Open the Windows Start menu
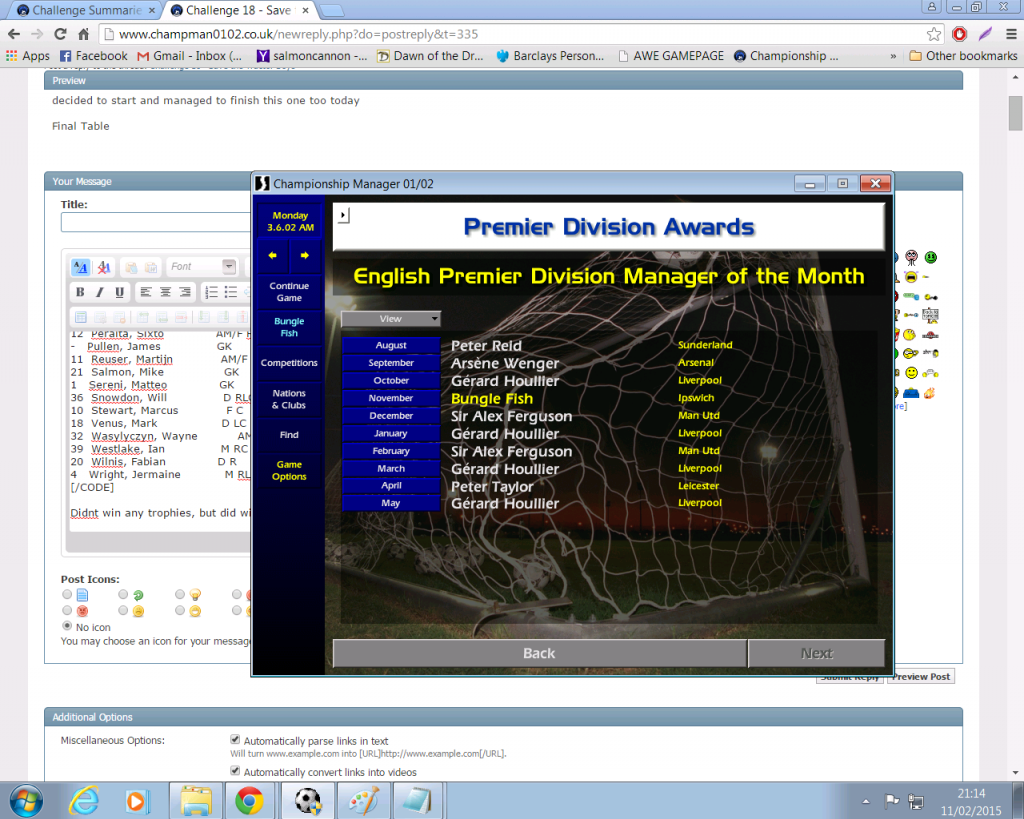This screenshot has height=819, width=1024. 27,801
